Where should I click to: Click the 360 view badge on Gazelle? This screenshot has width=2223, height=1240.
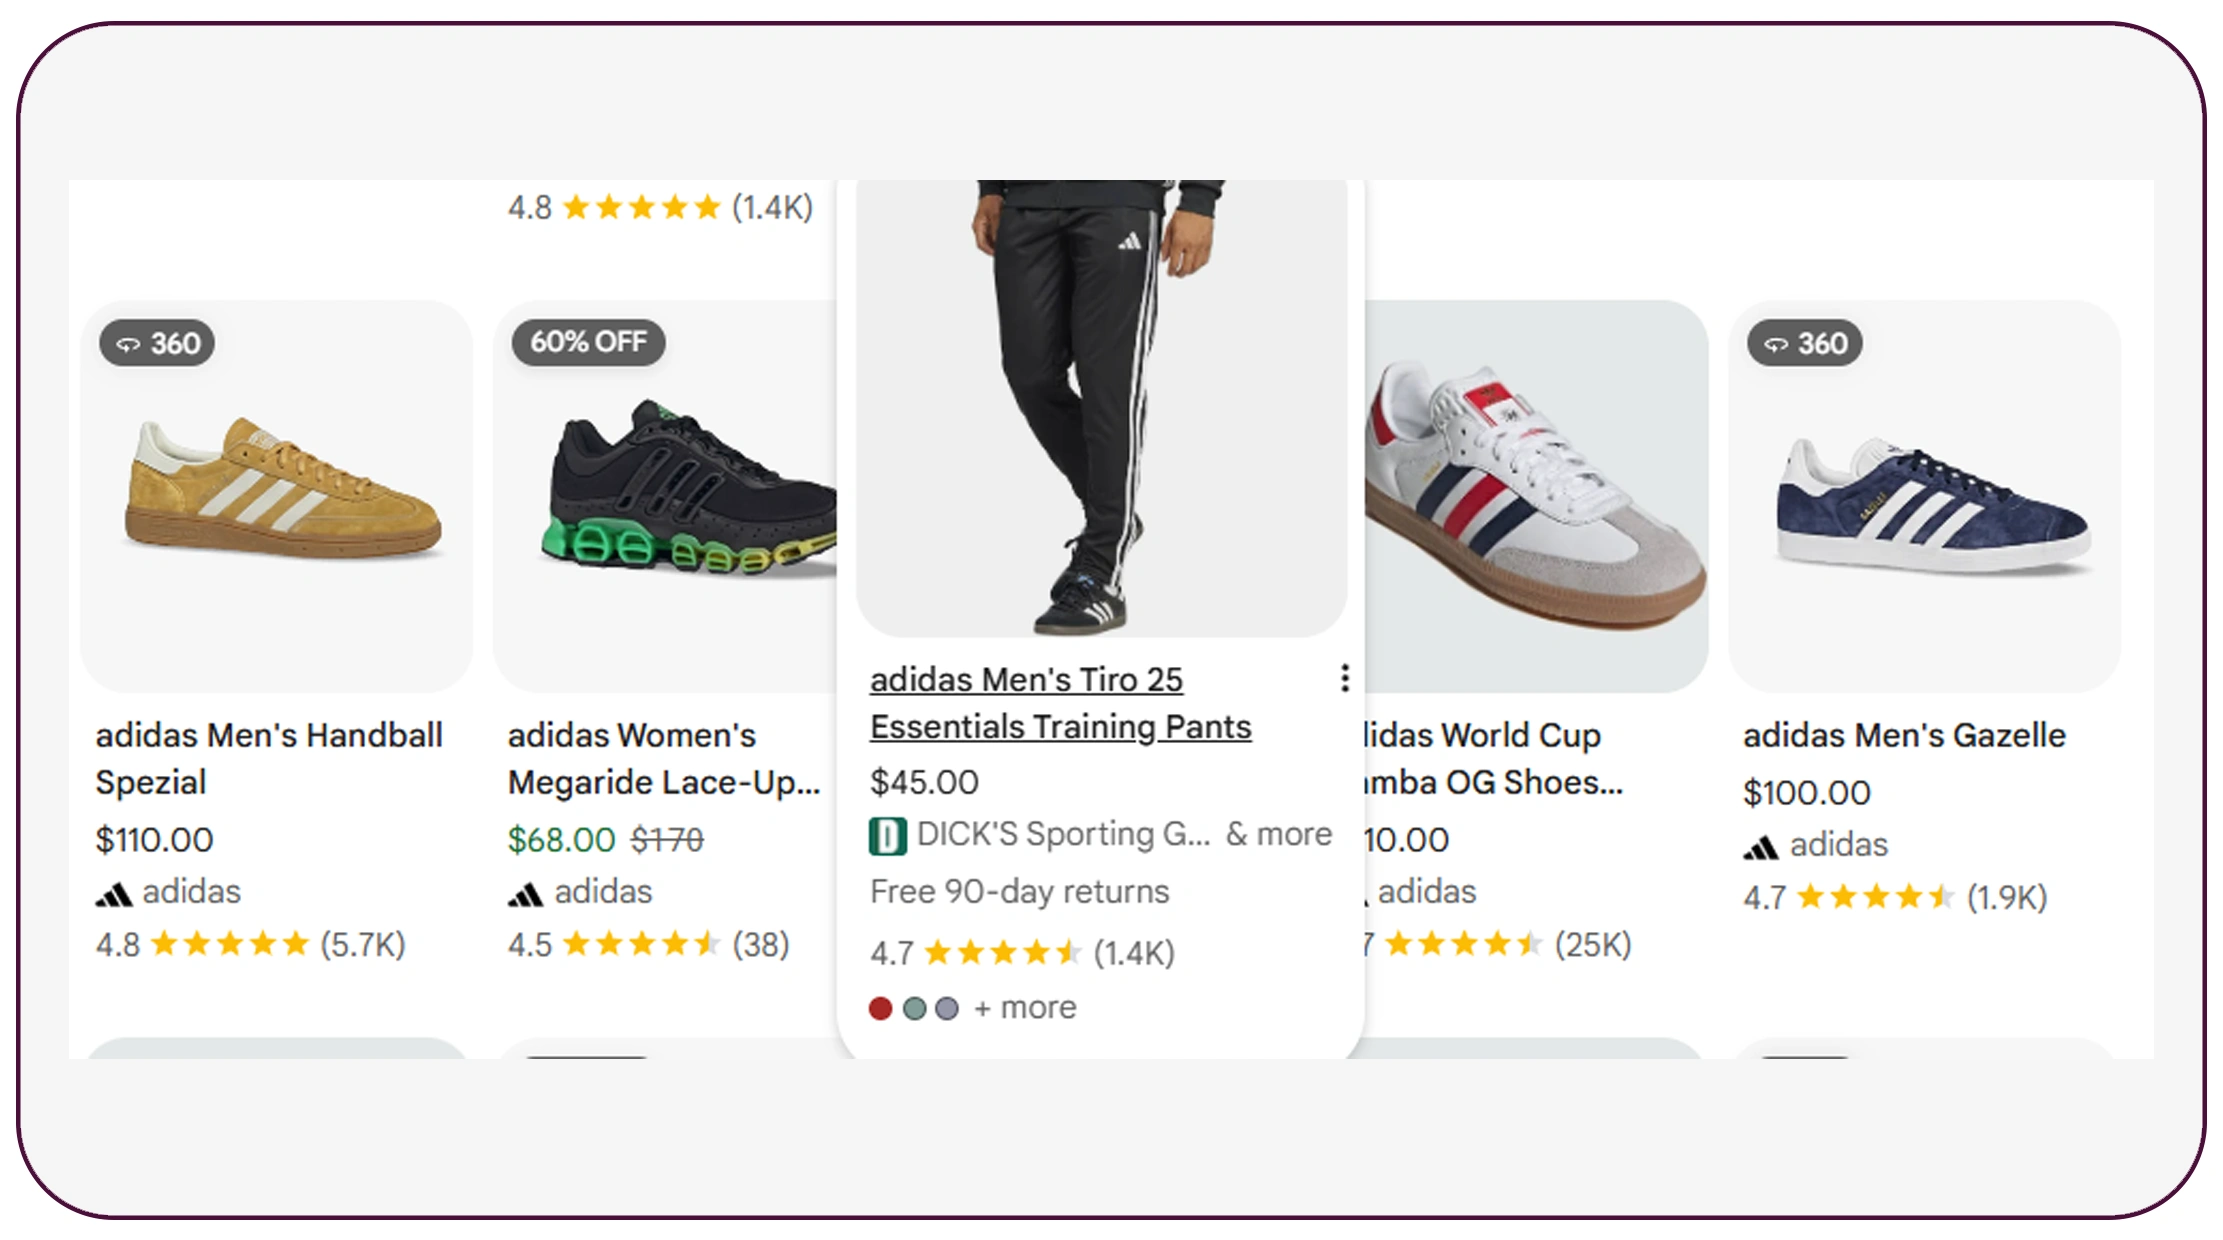(1805, 343)
